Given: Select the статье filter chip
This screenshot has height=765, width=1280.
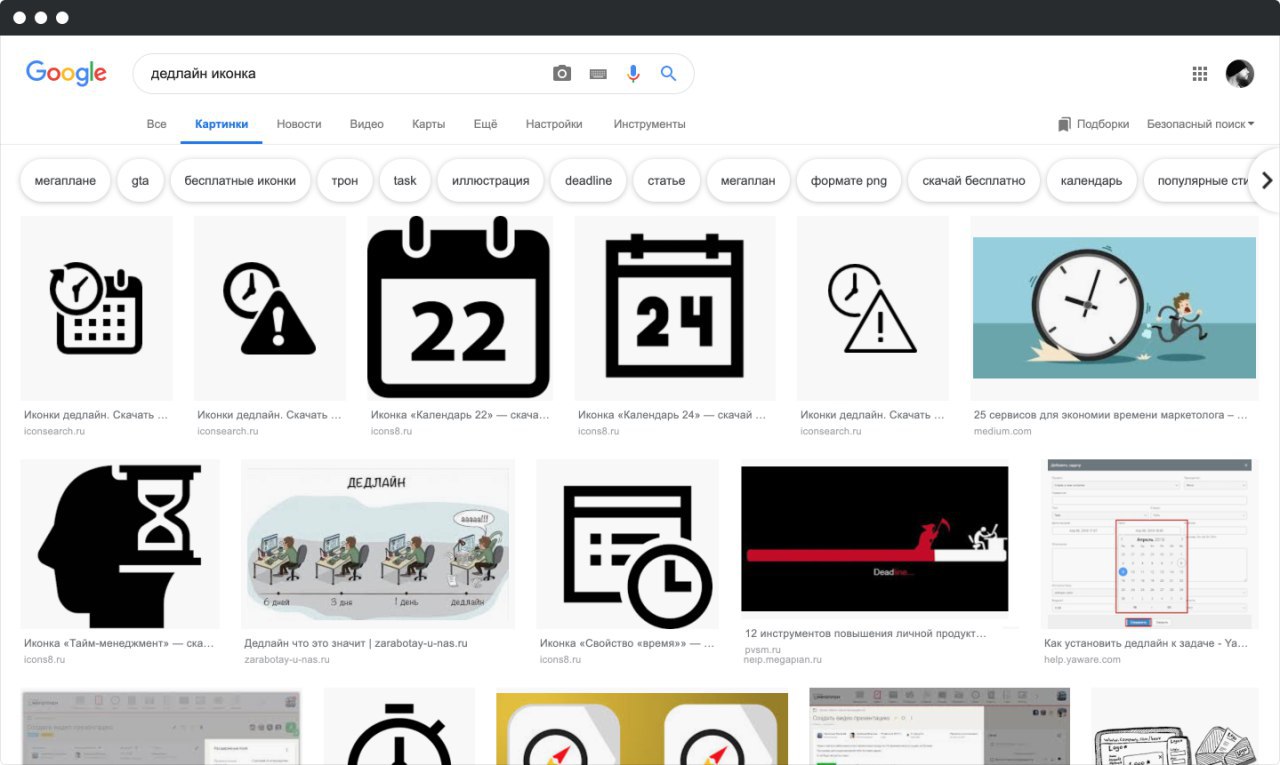Looking at the screenshot, I should [666, 181].
